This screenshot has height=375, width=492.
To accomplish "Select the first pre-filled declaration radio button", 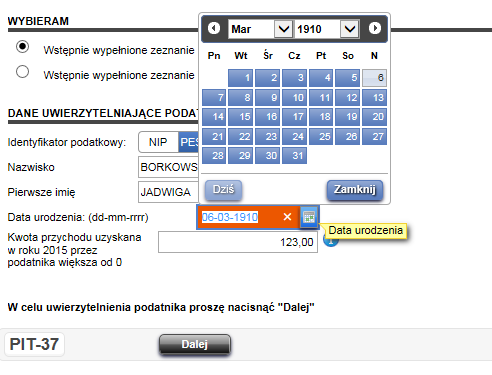I will point(22,47).
